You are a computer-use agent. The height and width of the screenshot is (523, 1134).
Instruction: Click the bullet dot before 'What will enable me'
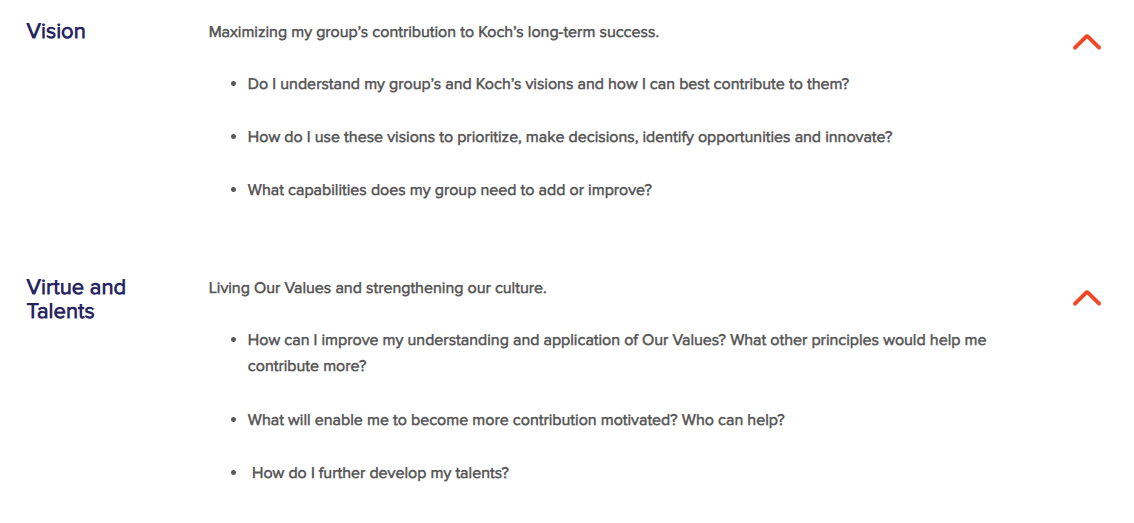(x=234, y=420)
